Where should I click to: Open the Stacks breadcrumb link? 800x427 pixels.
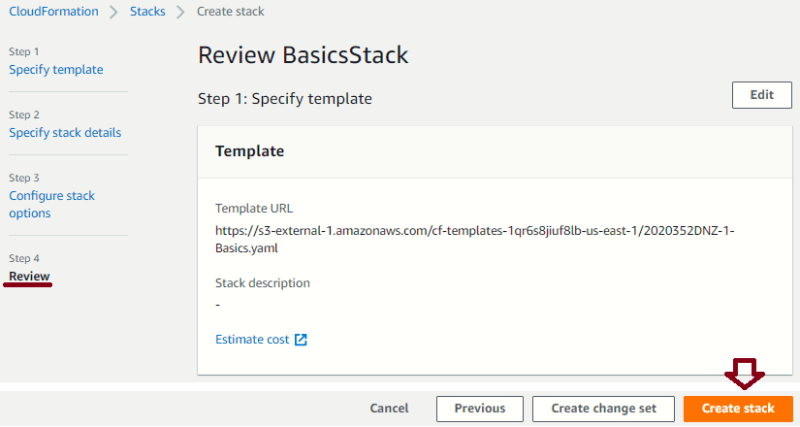coord(147,11)
